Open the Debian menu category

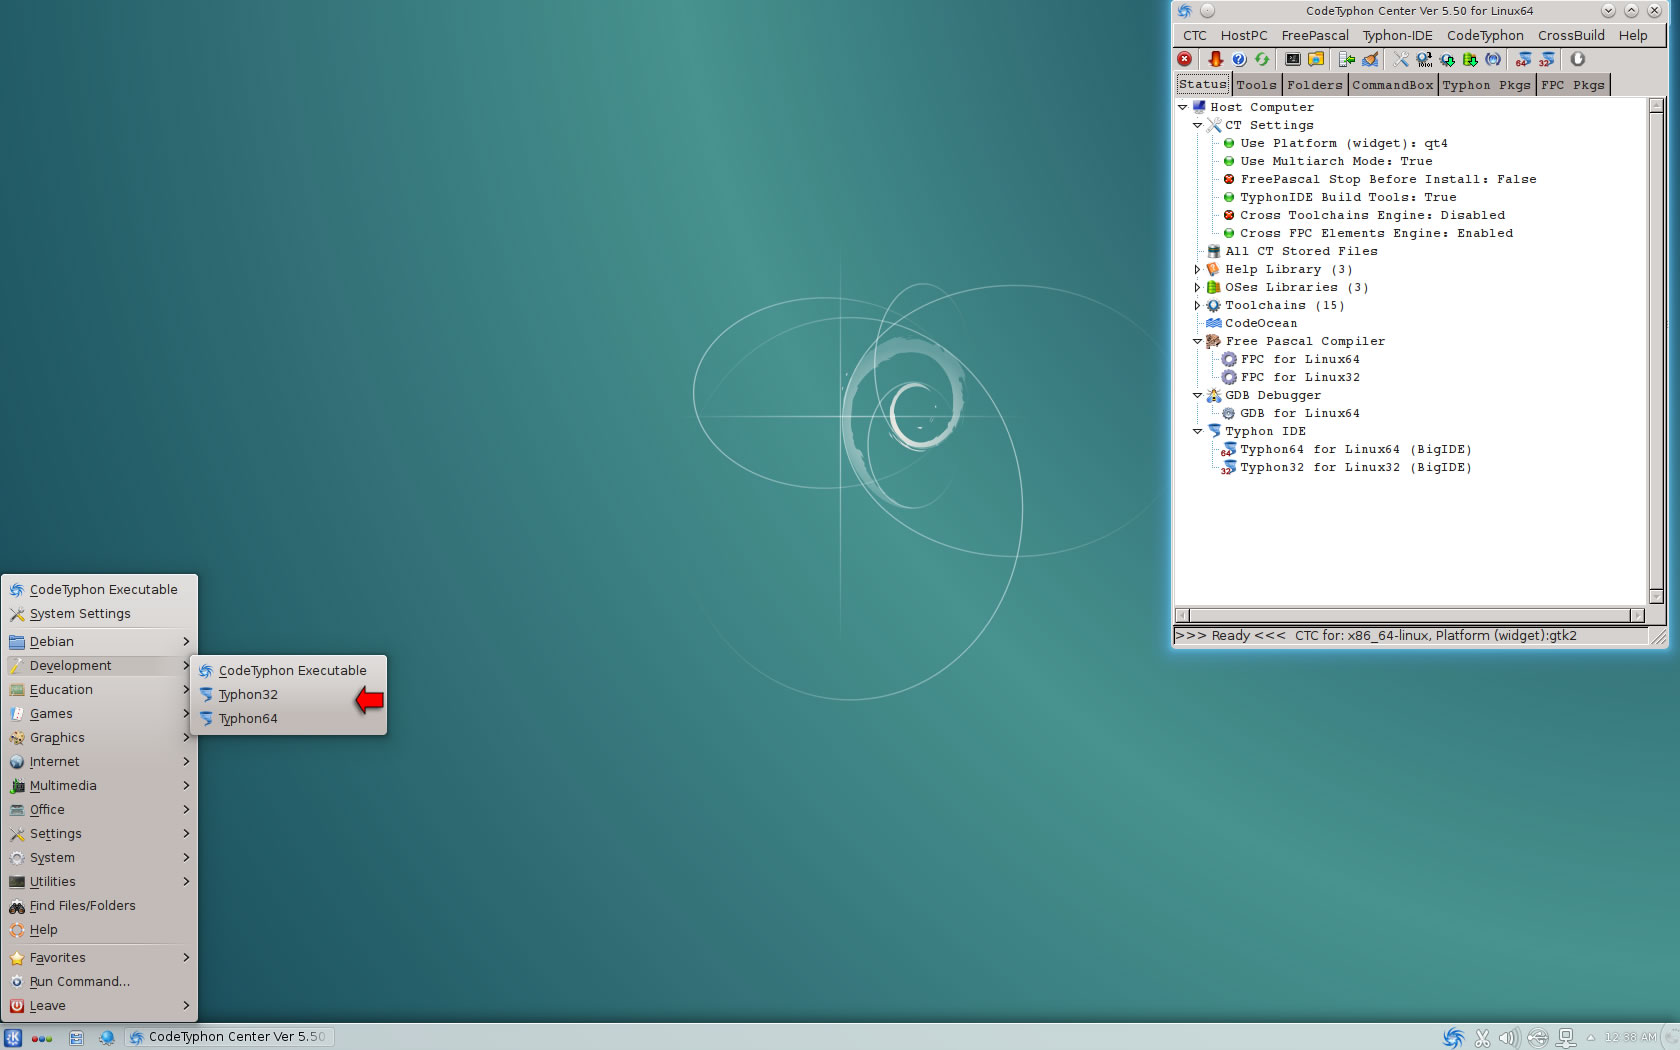point(99,642)
